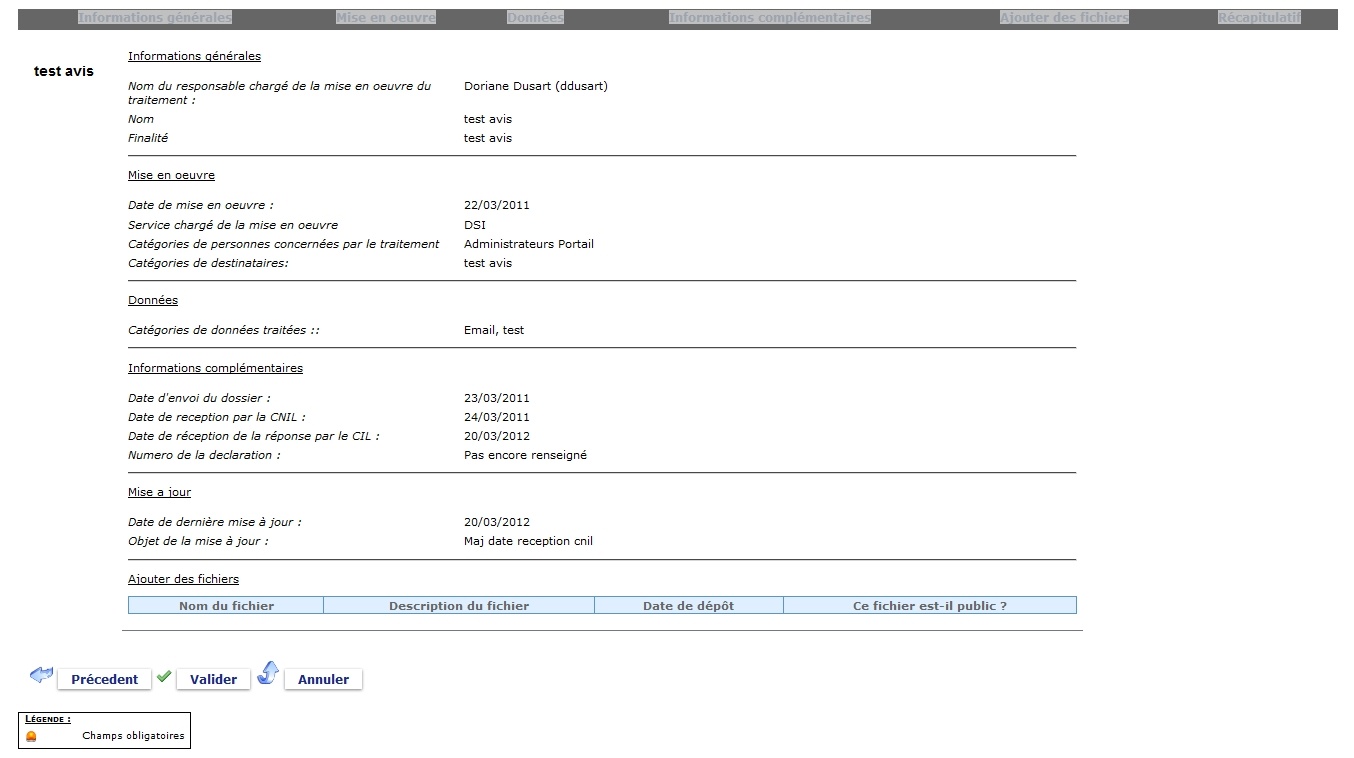Click the Description du fichier column header

click(459, 606)
